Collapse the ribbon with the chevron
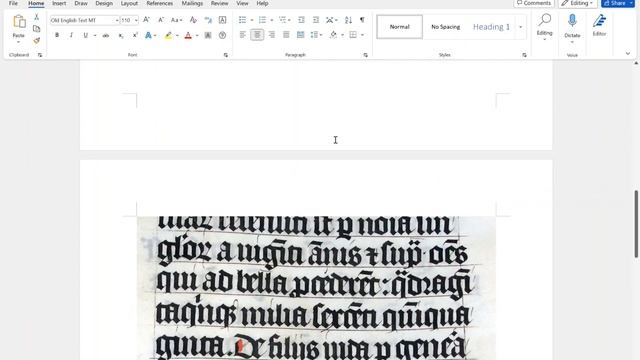 (x=628, y=53)
